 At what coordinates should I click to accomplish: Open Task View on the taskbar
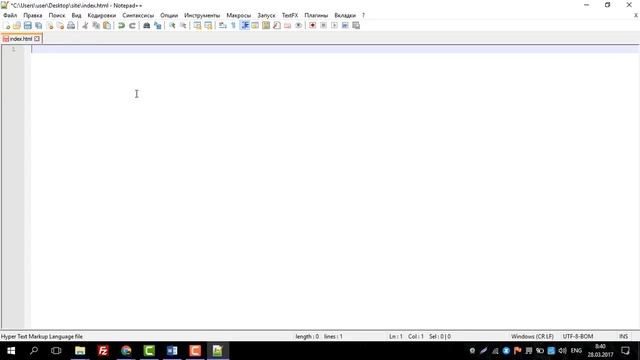(x=56, y=351)
